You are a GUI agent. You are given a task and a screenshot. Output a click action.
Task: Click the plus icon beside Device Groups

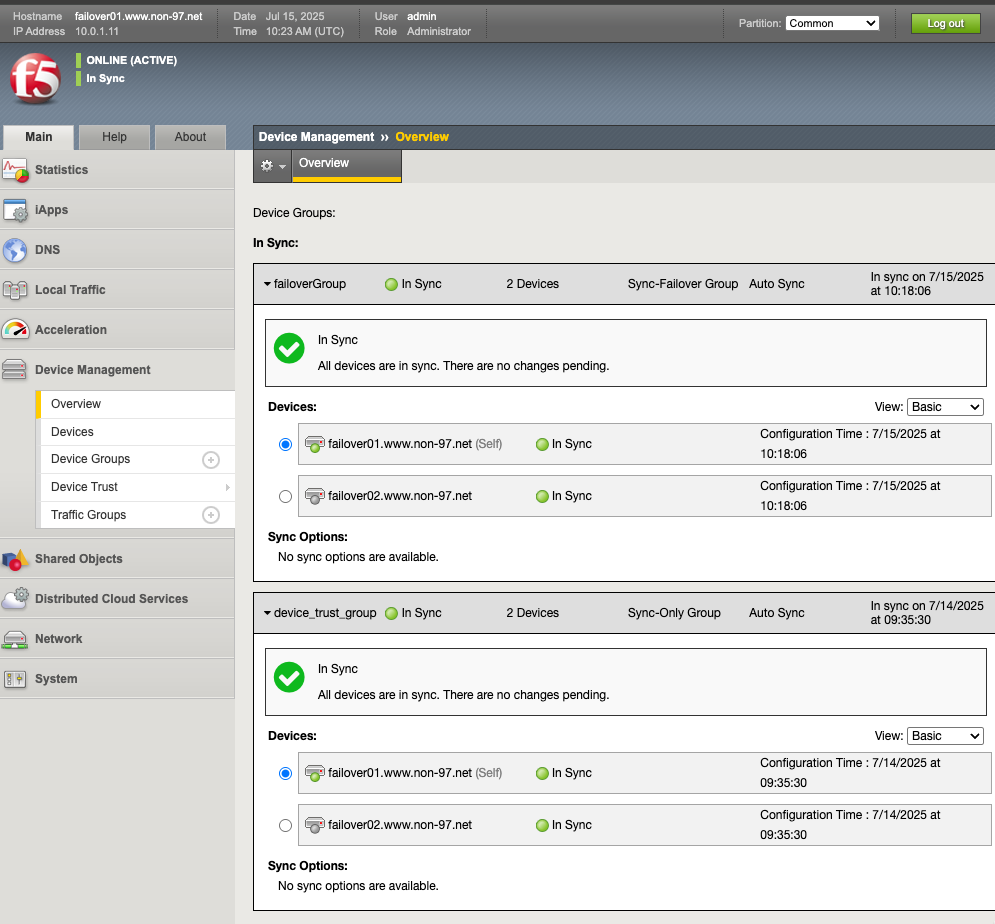click(211, 459)
